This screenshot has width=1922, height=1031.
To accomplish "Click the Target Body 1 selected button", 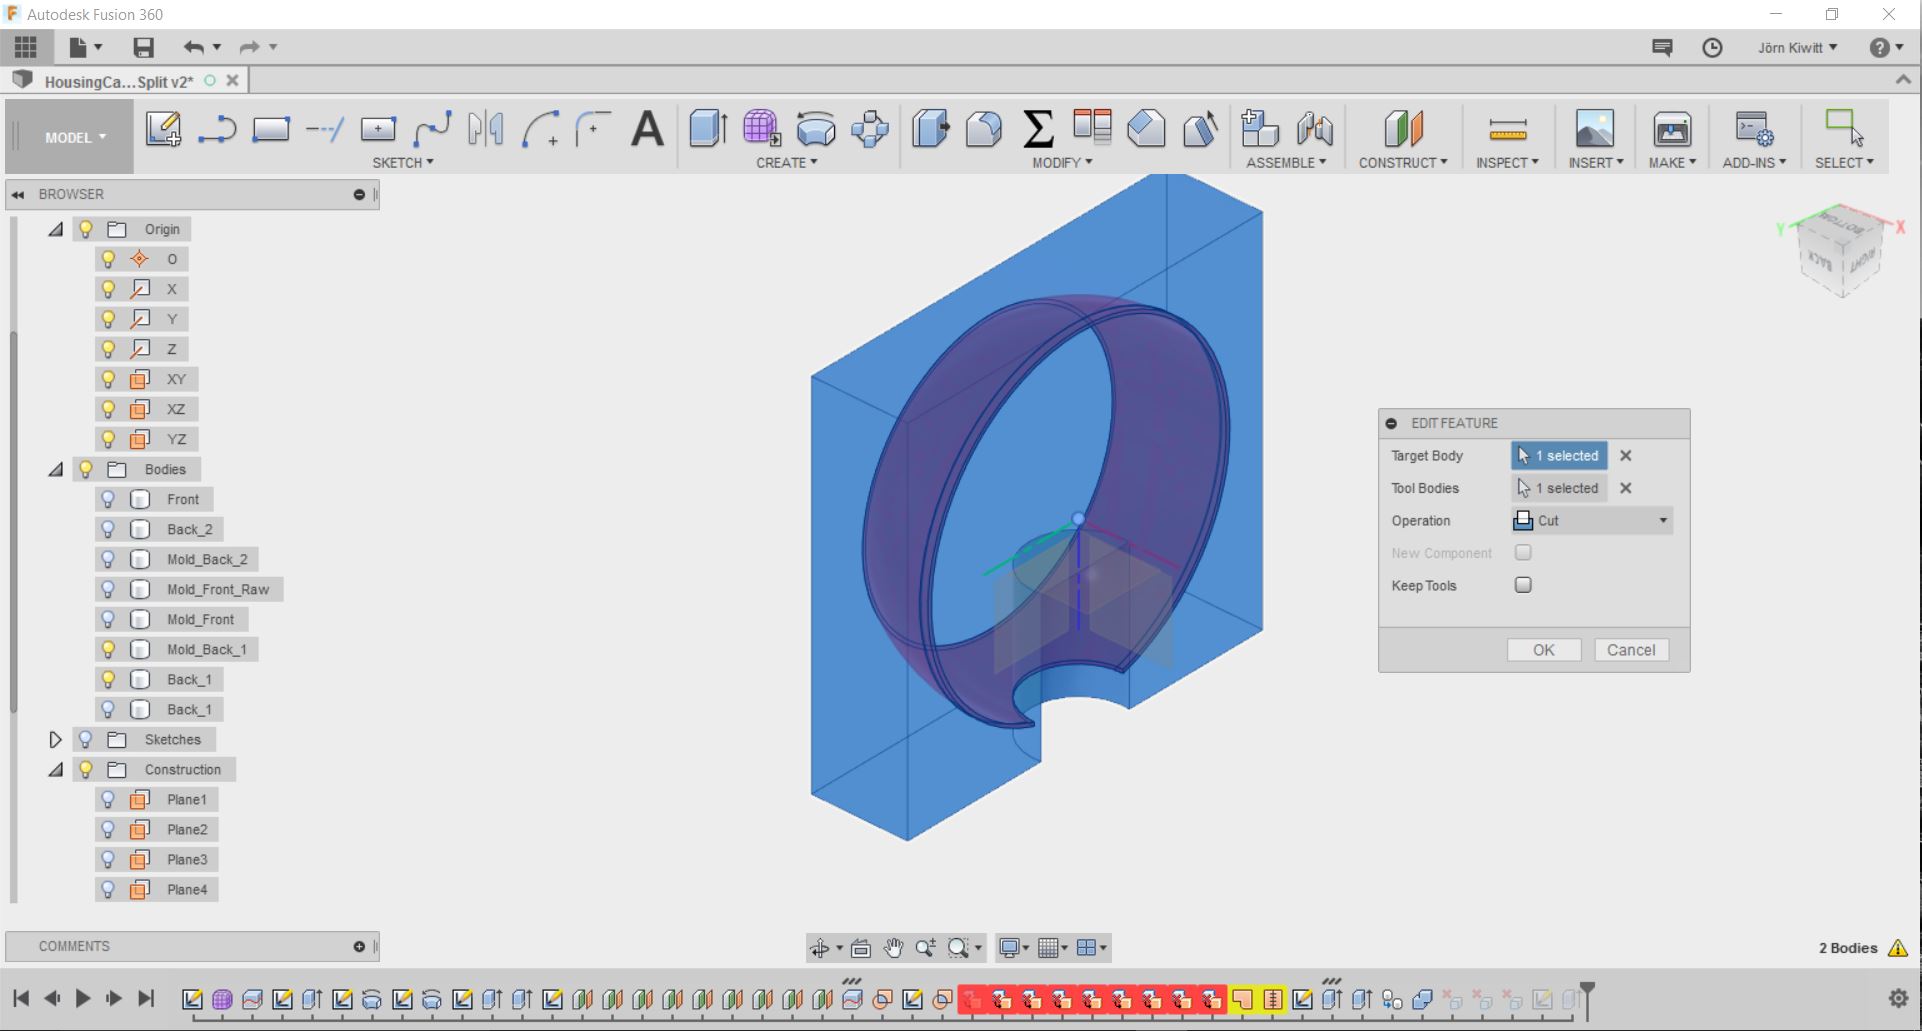I will click(x=1559, y=455).
